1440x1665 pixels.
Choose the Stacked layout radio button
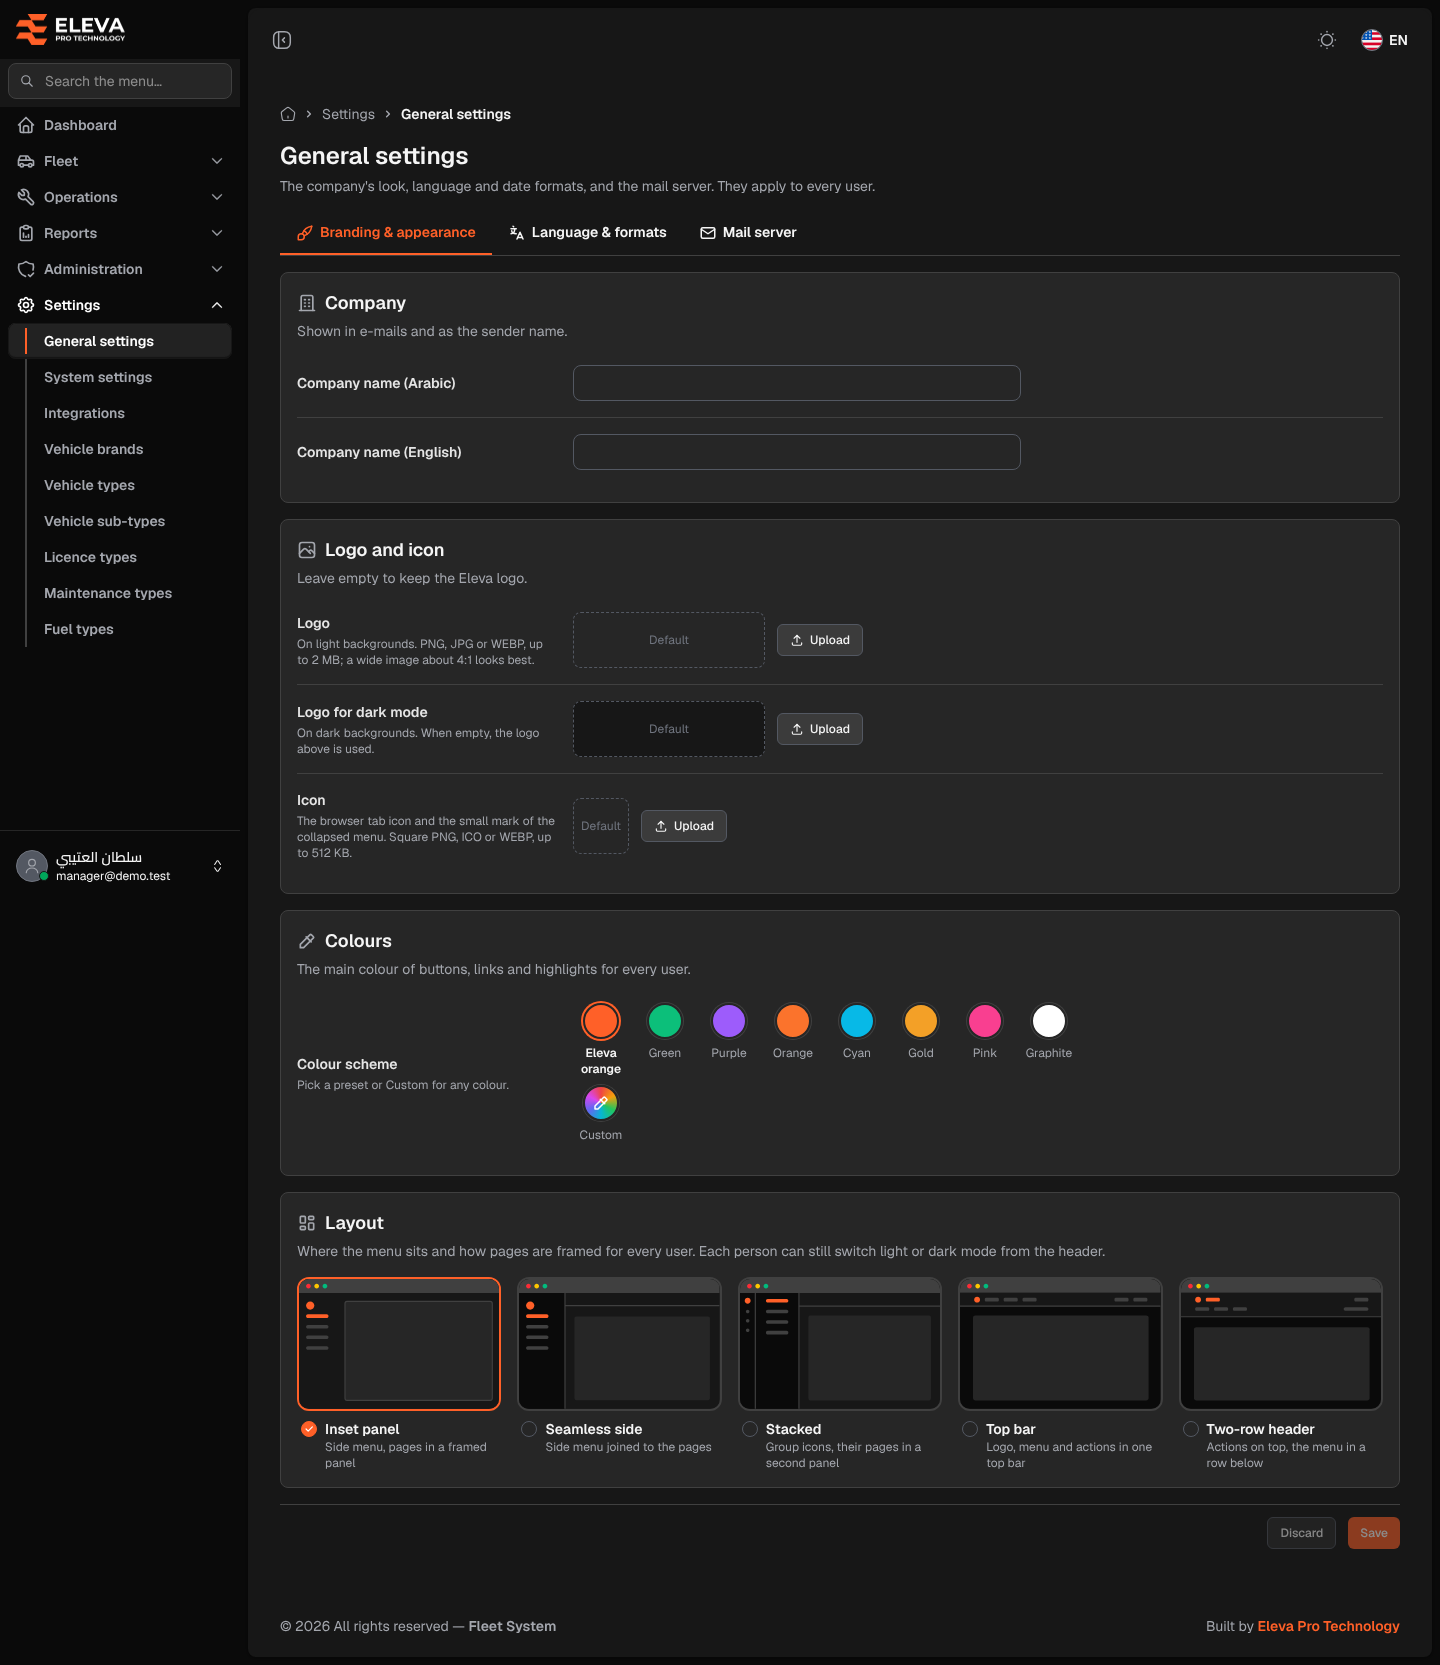750,1429
